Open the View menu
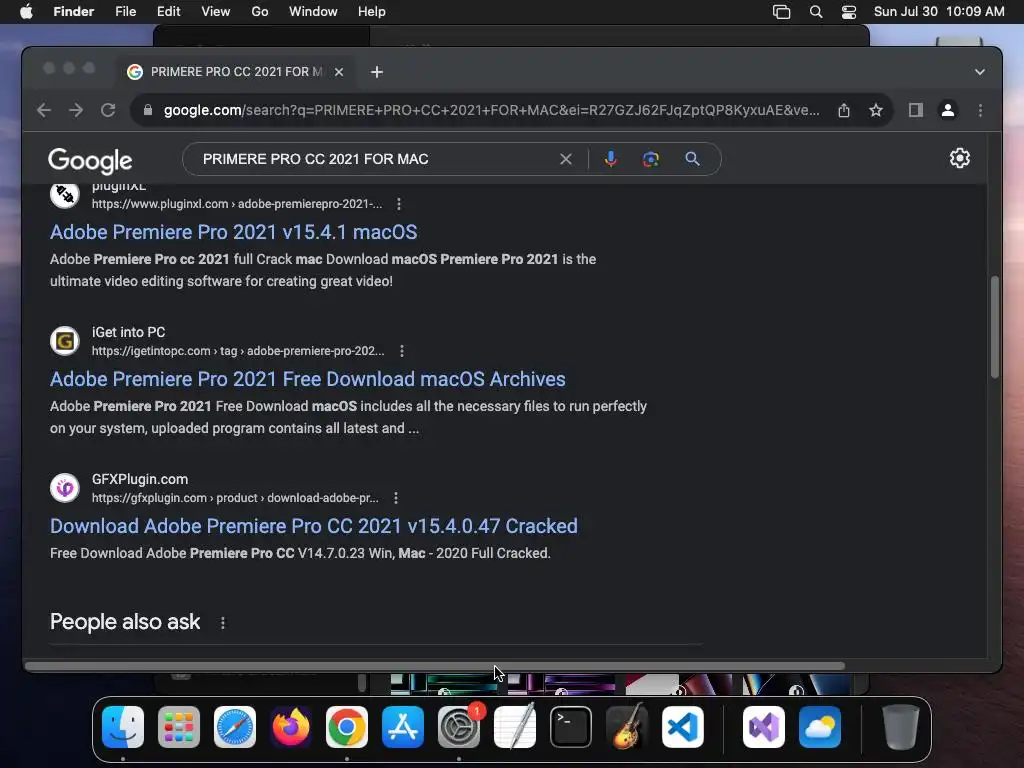 [x=216, y=12]
